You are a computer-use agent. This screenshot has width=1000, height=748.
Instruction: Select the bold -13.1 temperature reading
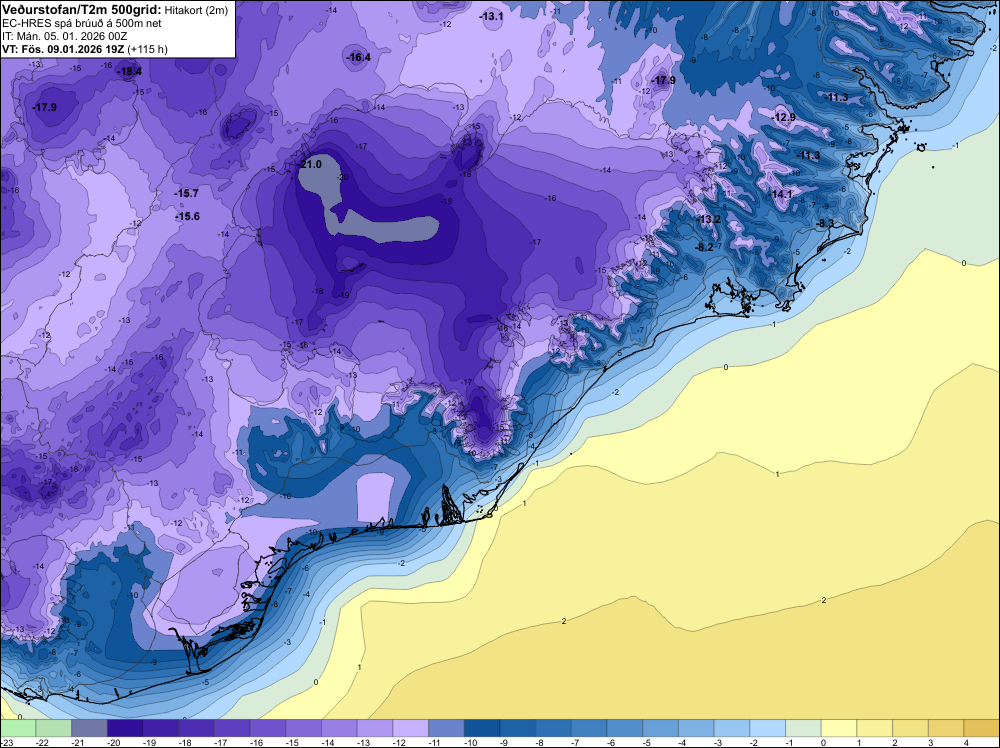click(x=492, y=17)
